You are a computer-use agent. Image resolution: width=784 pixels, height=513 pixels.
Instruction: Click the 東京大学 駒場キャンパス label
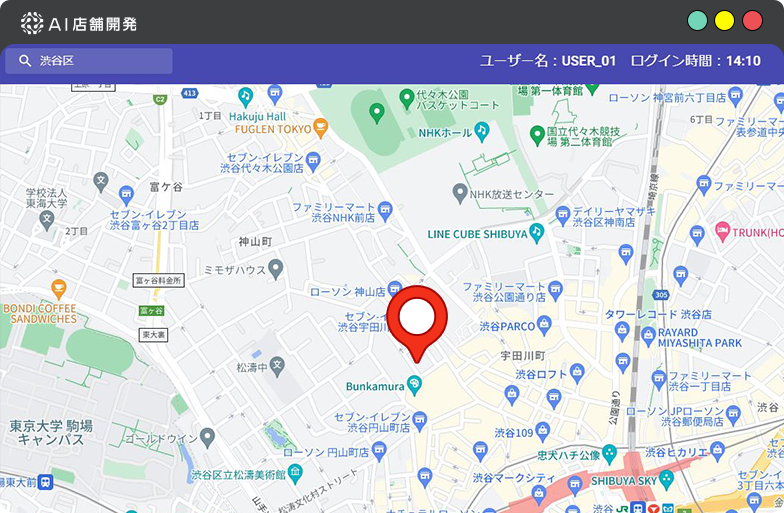51,432
